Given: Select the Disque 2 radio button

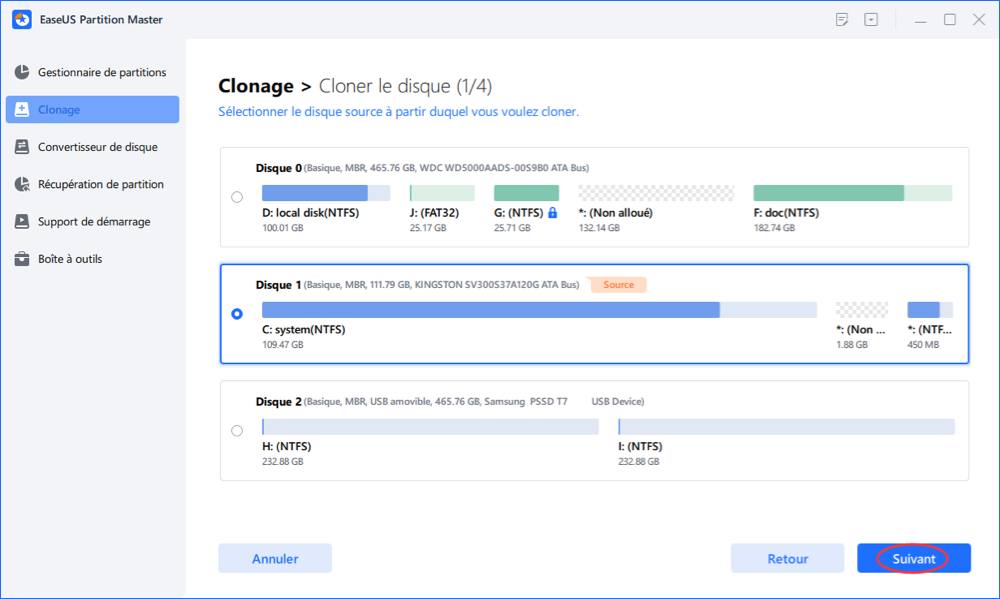Looking at the screenshot, I should click(x=237, y=431).
